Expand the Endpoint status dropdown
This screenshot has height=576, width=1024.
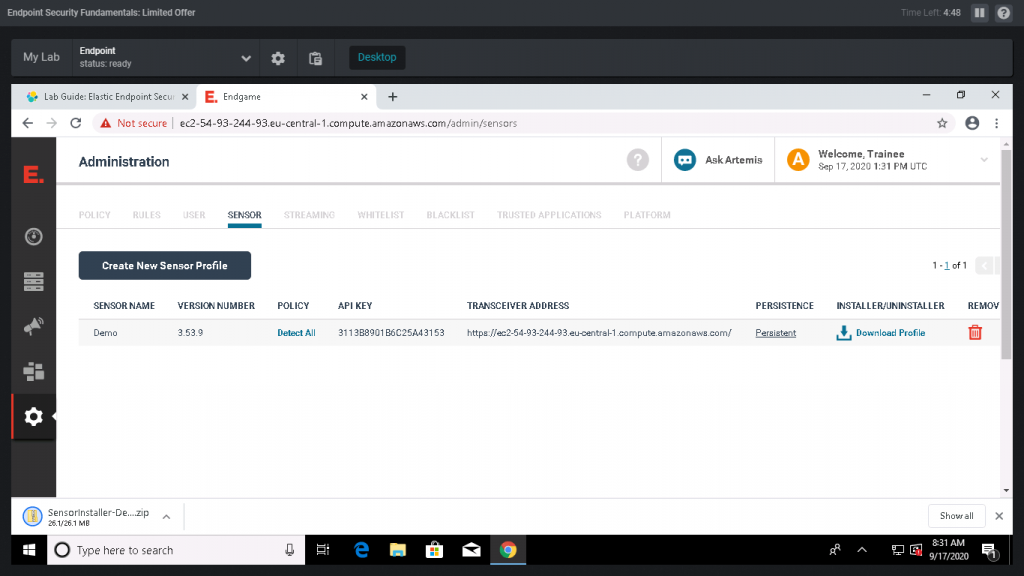[246, 58]
